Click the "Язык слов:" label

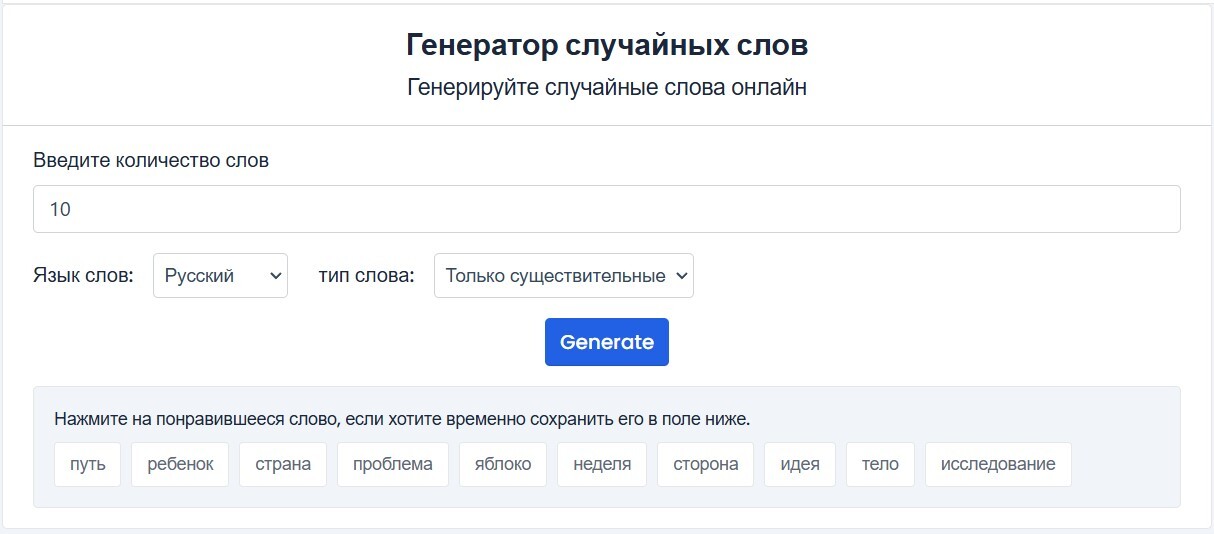point(83,275)
